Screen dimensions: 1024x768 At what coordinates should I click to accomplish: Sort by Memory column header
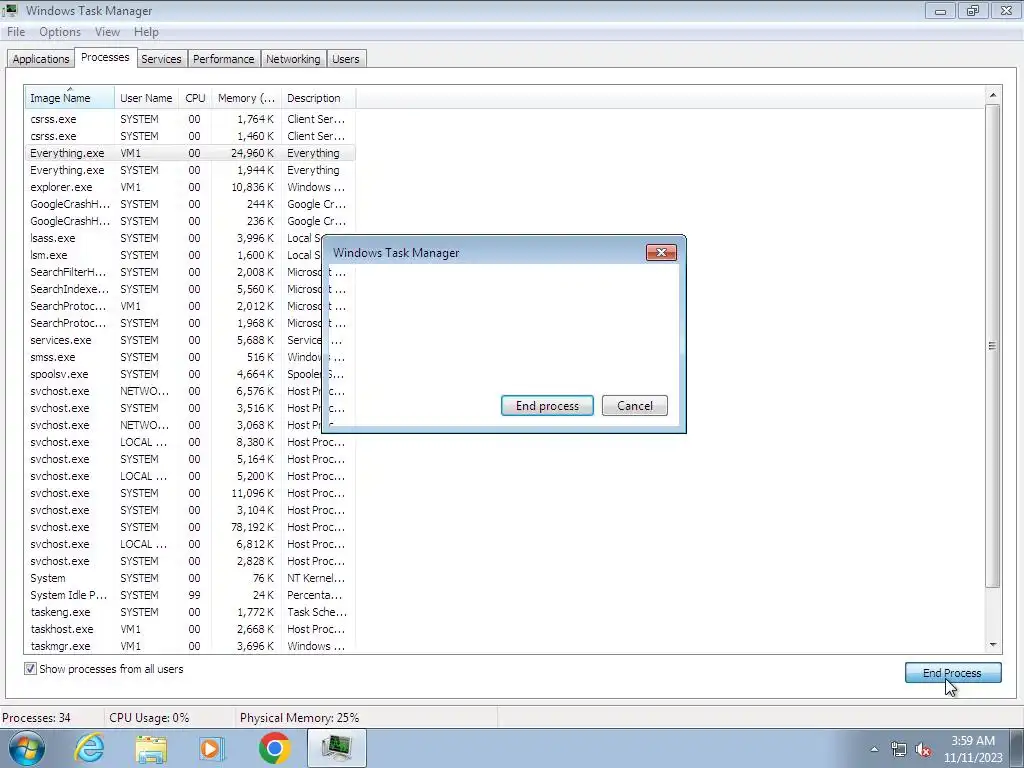click(x=246, y=98)
